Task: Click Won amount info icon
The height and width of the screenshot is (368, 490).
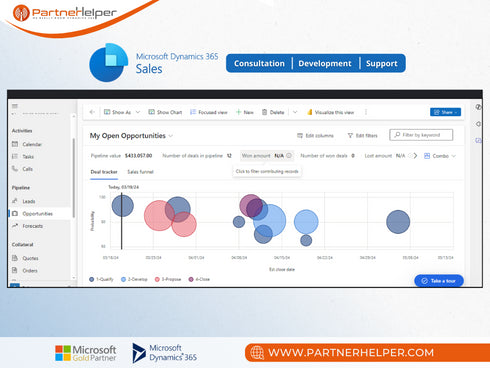Action: coord(289,155)
